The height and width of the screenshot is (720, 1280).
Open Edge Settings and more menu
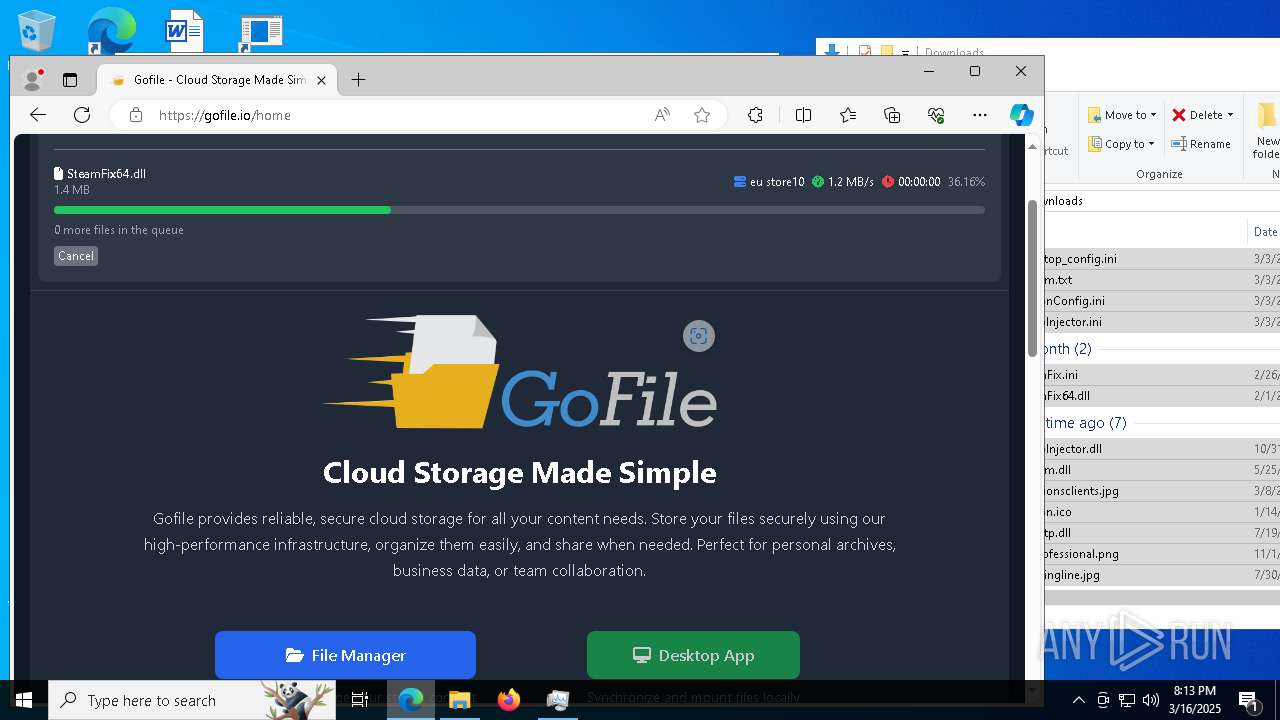click(x=980, y=115)
